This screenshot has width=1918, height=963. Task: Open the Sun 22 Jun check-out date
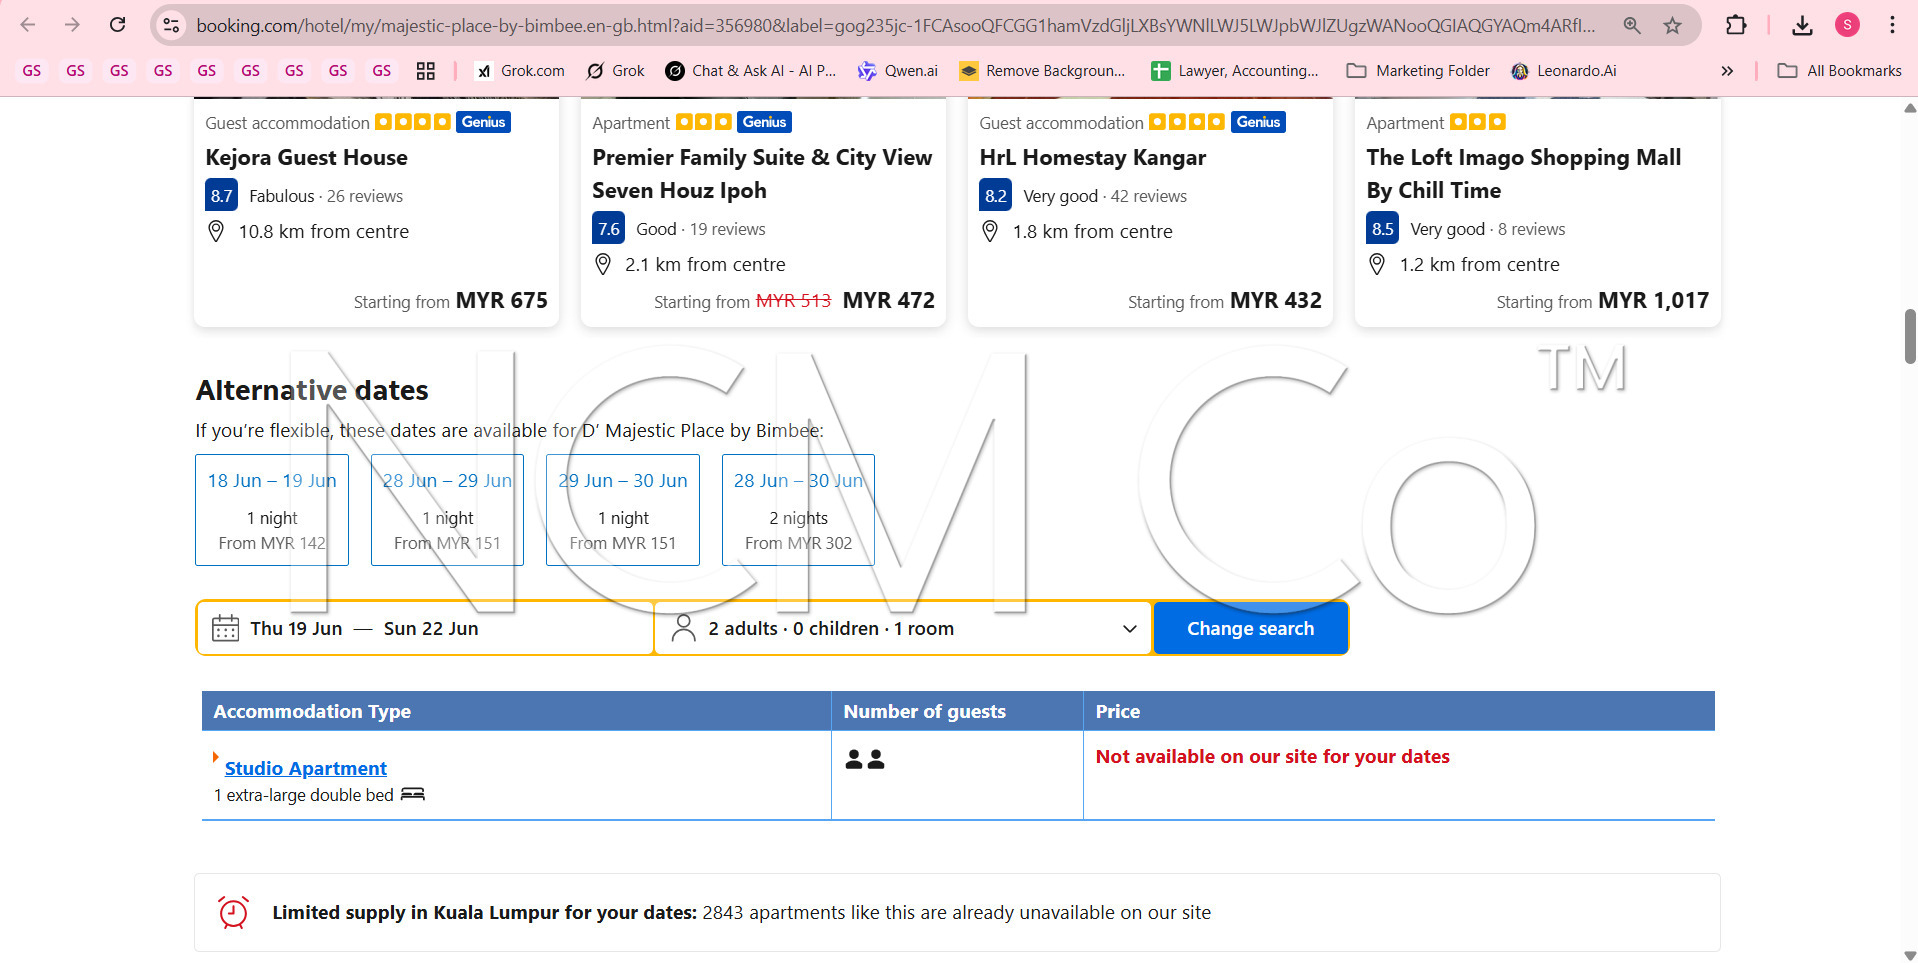[431, 629]
